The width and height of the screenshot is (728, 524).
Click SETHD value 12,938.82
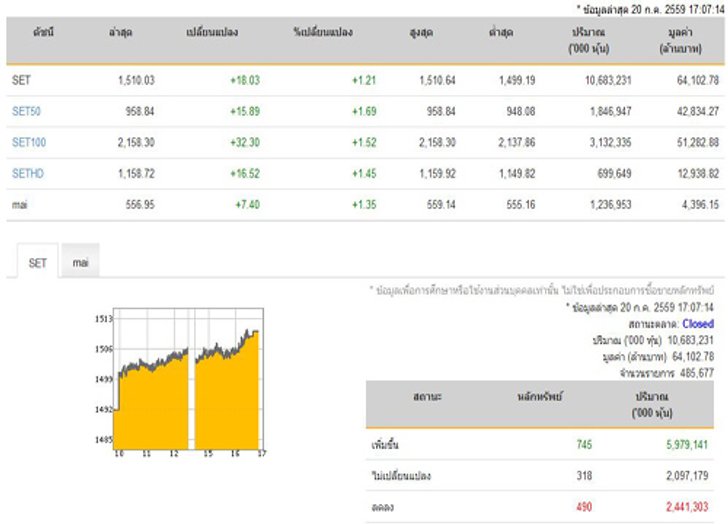click(698, 174)
